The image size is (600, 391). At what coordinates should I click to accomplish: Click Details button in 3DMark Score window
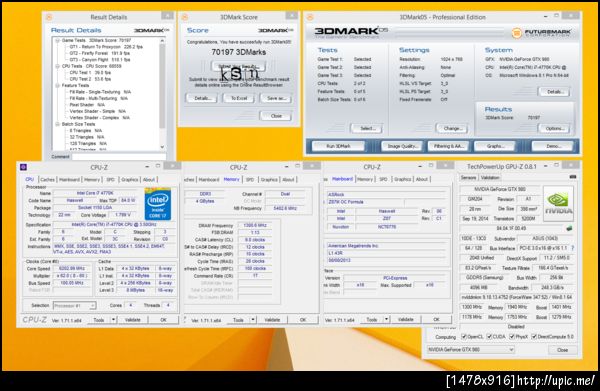click(202, 98)
